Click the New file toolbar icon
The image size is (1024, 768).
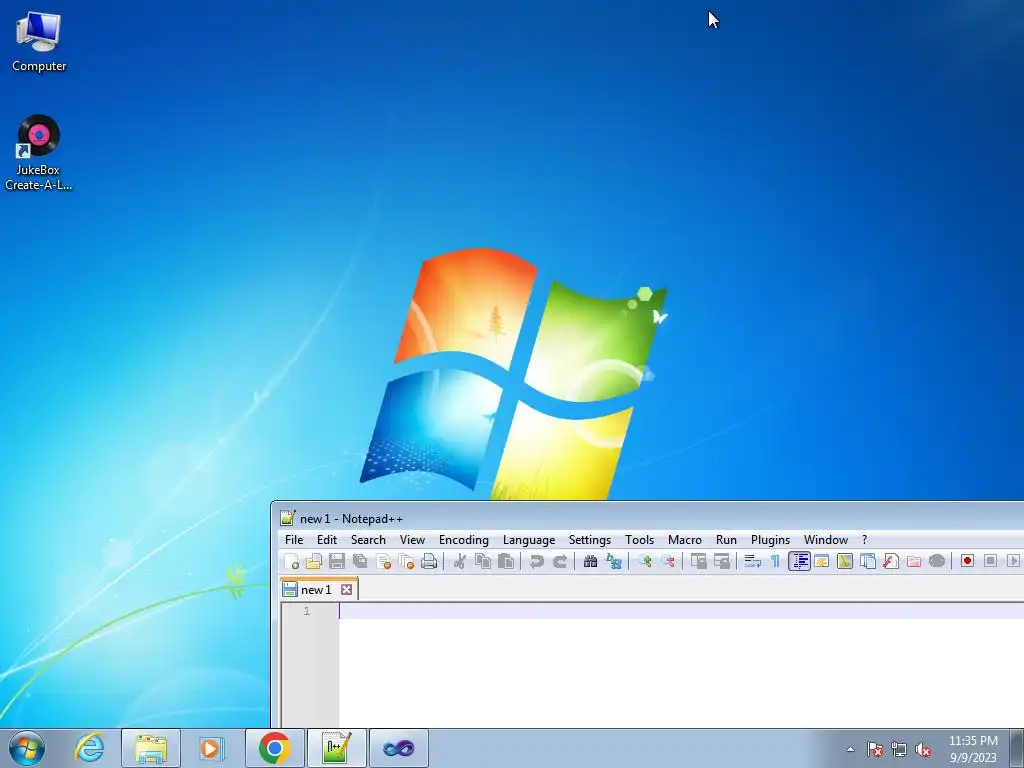click(292, 562)
